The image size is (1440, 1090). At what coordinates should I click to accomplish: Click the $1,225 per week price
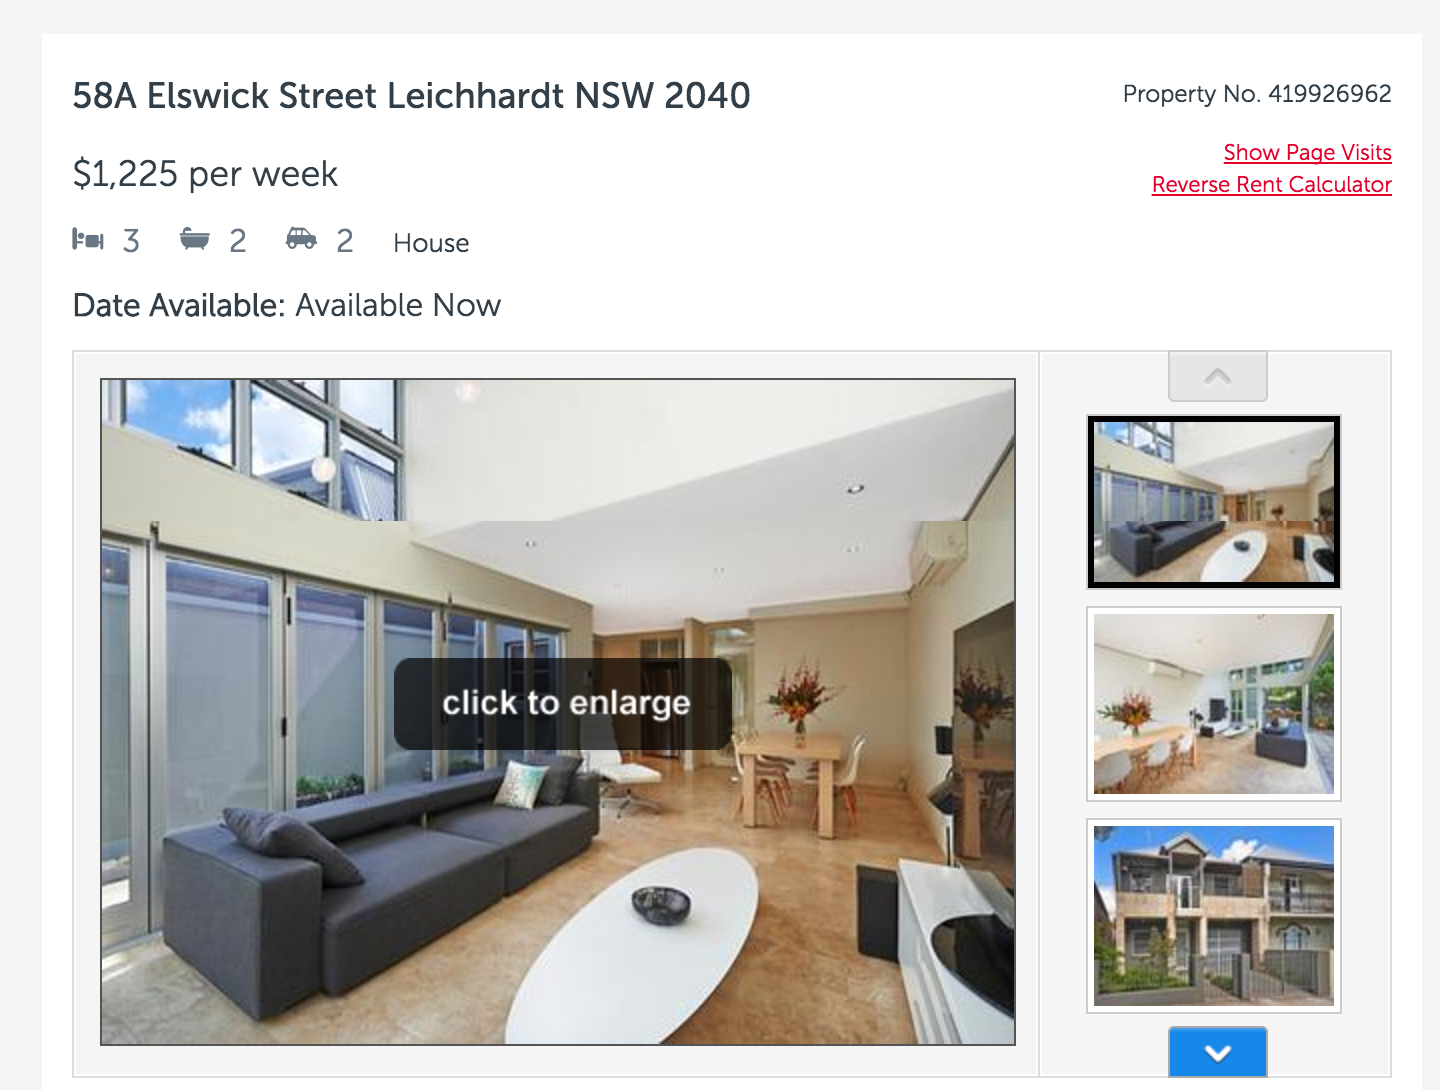[205, 174]
